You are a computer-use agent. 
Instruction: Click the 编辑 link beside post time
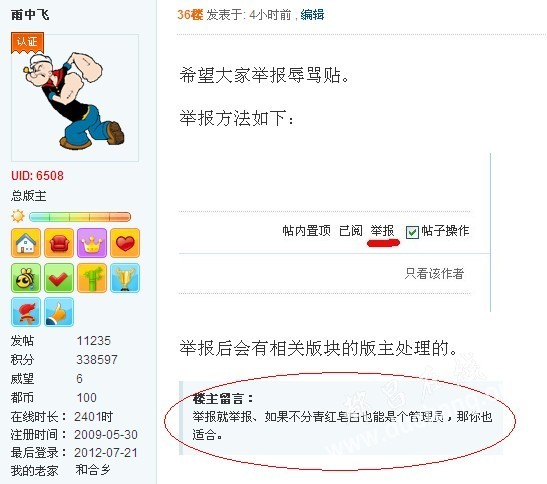(312, 15)
